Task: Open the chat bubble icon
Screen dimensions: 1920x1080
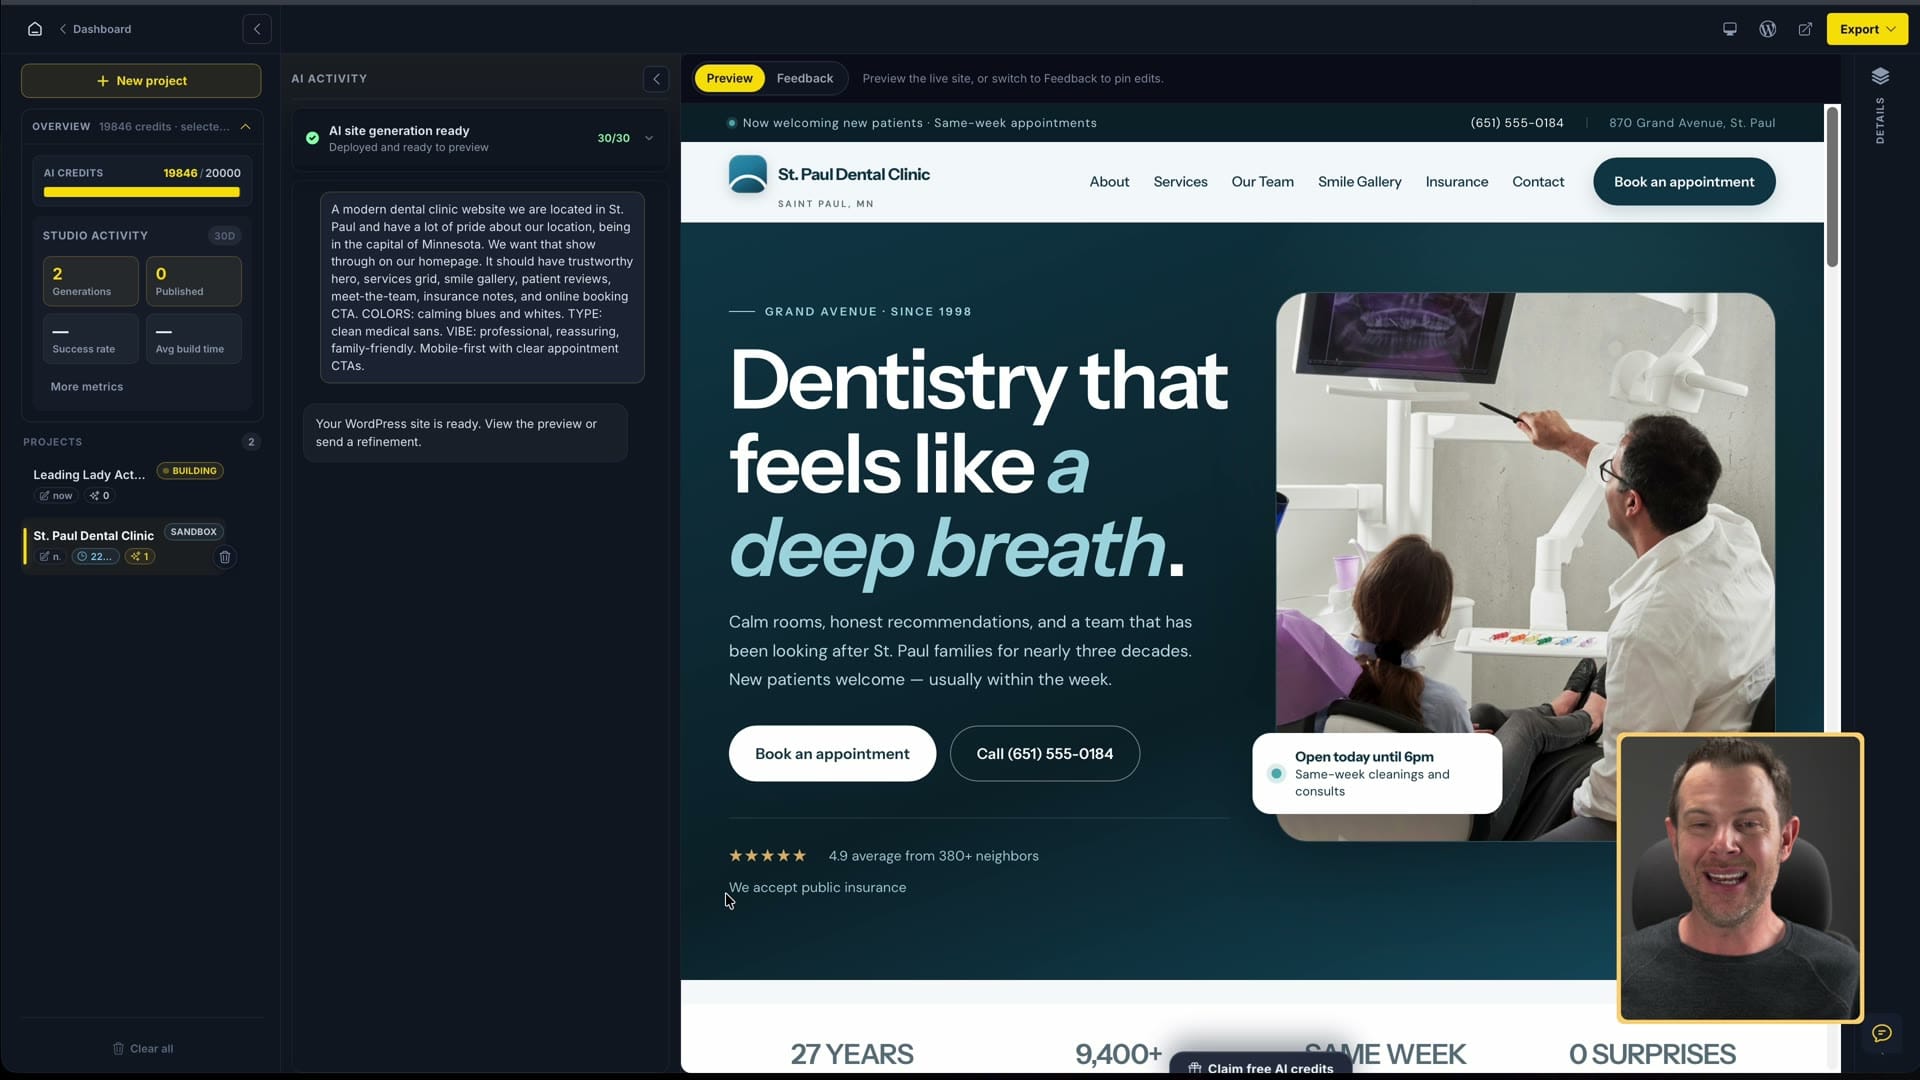Action: [x=1882, y=1033]
